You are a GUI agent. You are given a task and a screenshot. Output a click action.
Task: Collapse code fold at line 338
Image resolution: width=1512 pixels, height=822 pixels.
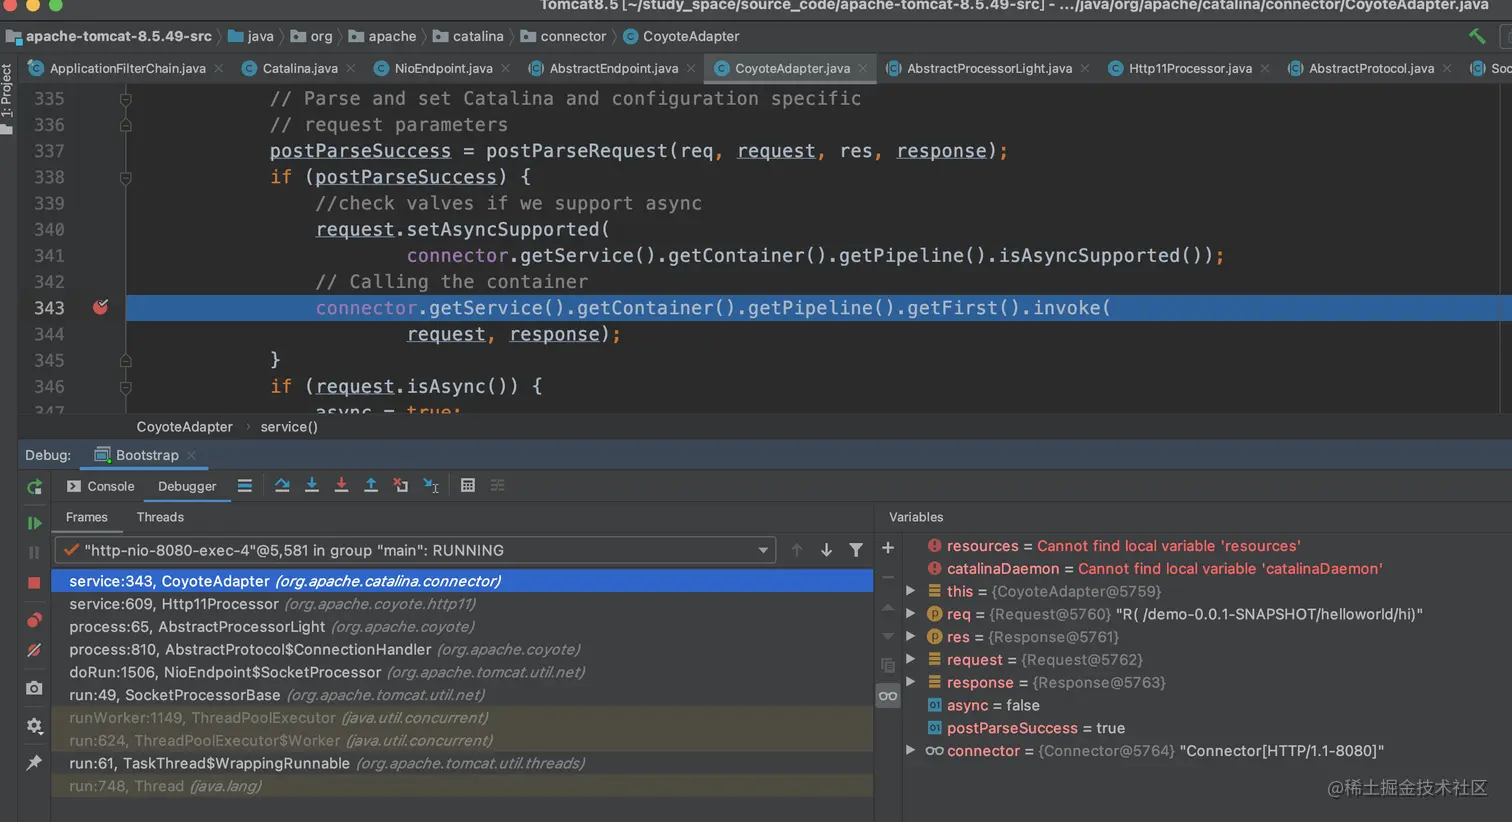pyautogui.click(x=126, y=178)
